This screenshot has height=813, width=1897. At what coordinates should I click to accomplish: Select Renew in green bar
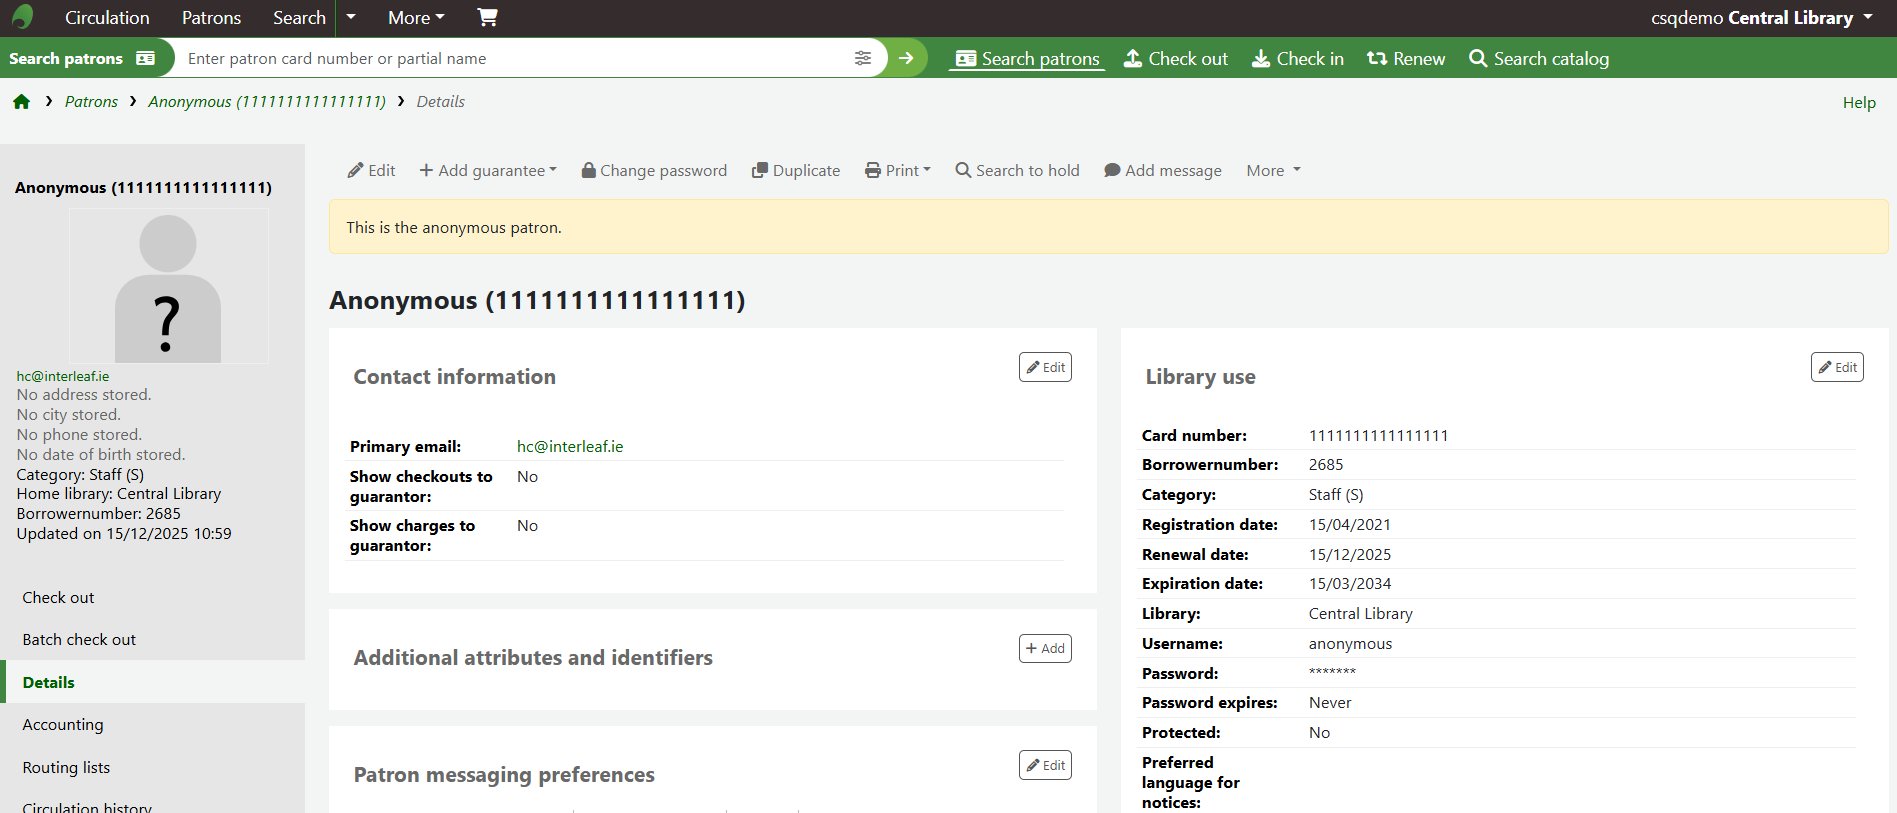1406,58
